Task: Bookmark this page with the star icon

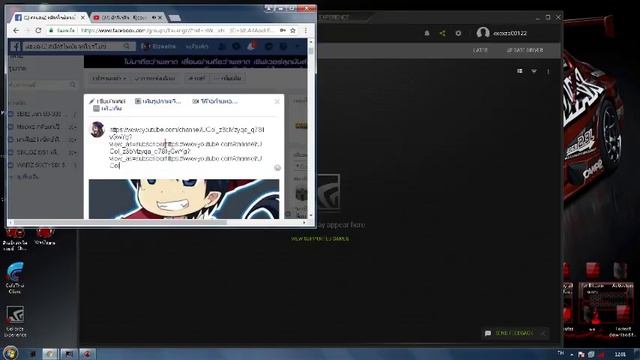Action: coord(293,31)
